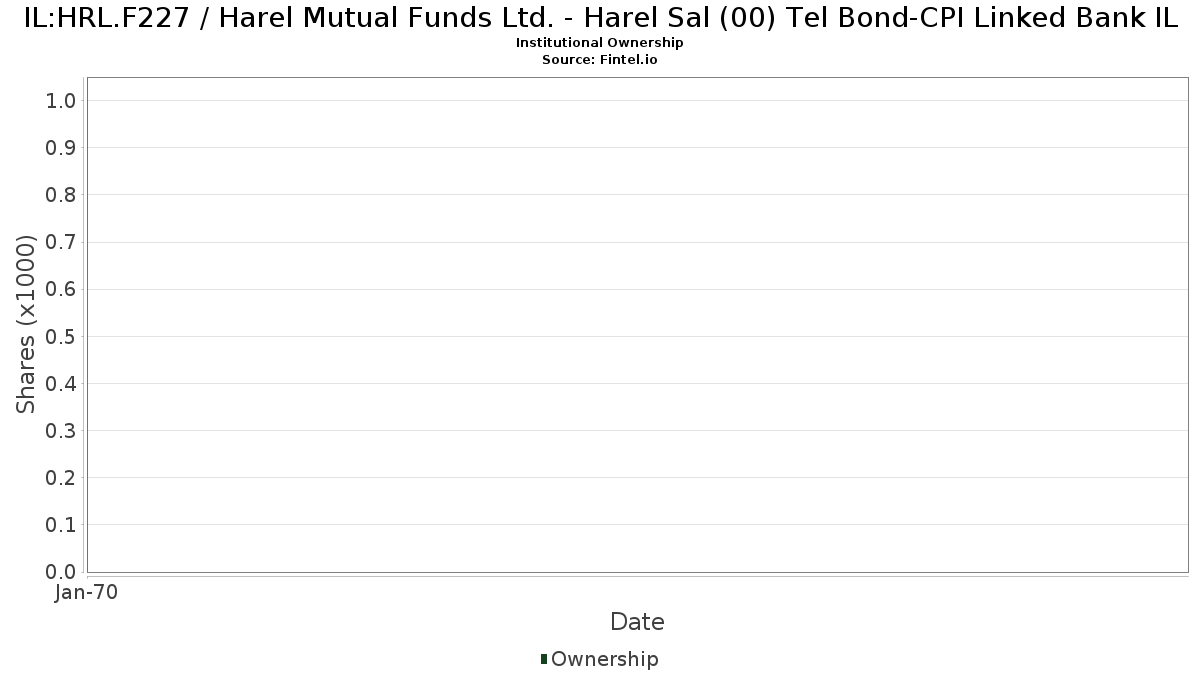
Task: Click the green Ownership legend swatch
Action: [x=544, y=659]
